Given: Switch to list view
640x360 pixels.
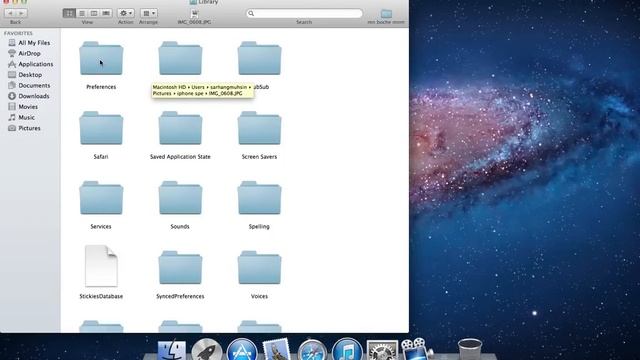Looking at the screenshot, I should (x=82, y=13).
